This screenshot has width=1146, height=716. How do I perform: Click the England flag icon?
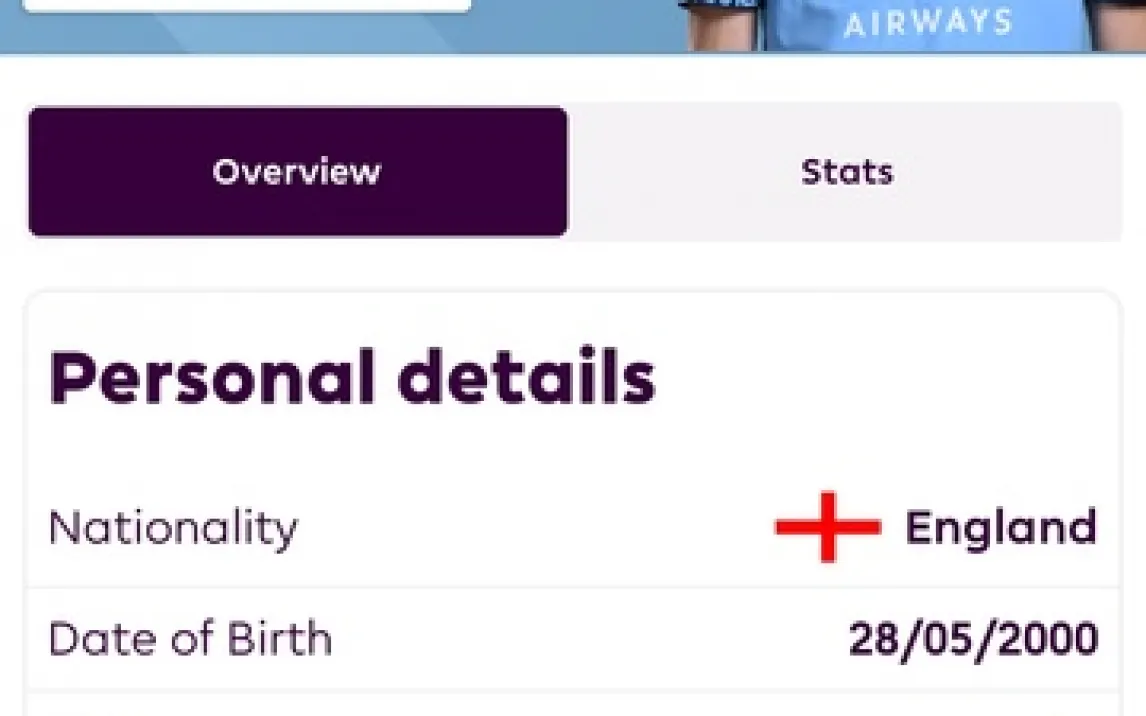coord(827,527)
